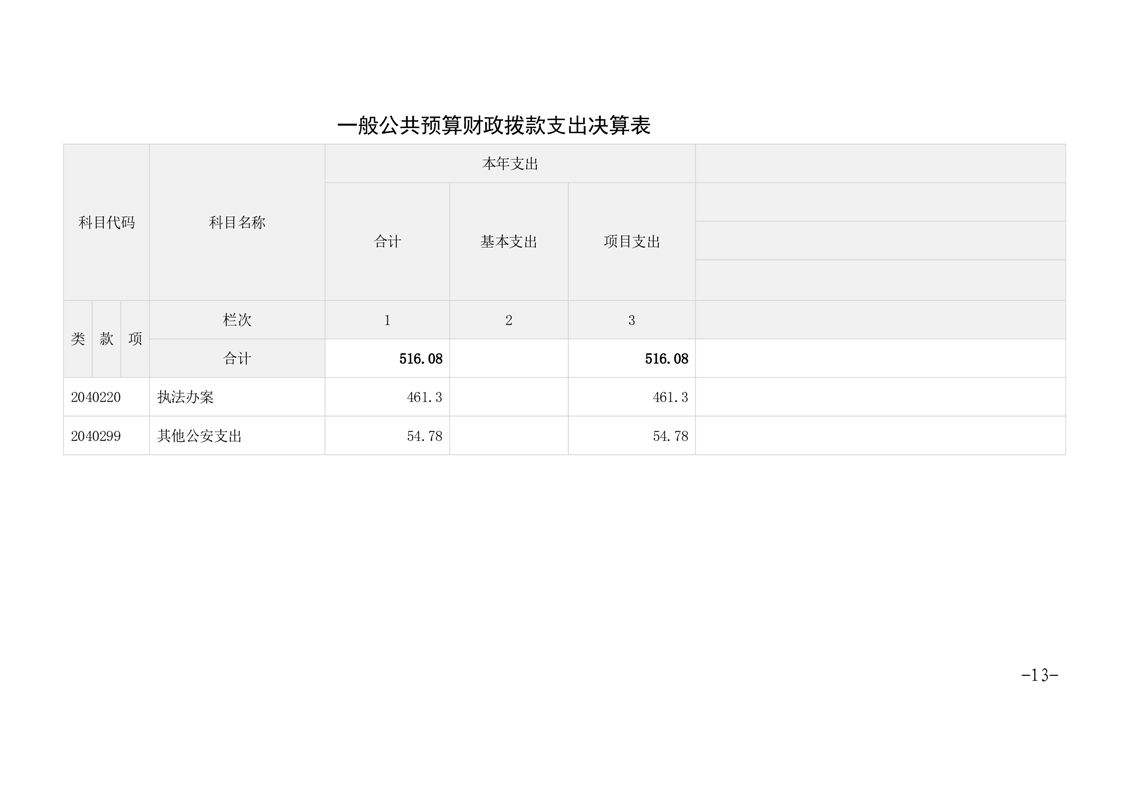The width and height of the screenshot is (1122, 793).
Task: Click column number 2 in 栏次 row
Action: coord(509,320)
